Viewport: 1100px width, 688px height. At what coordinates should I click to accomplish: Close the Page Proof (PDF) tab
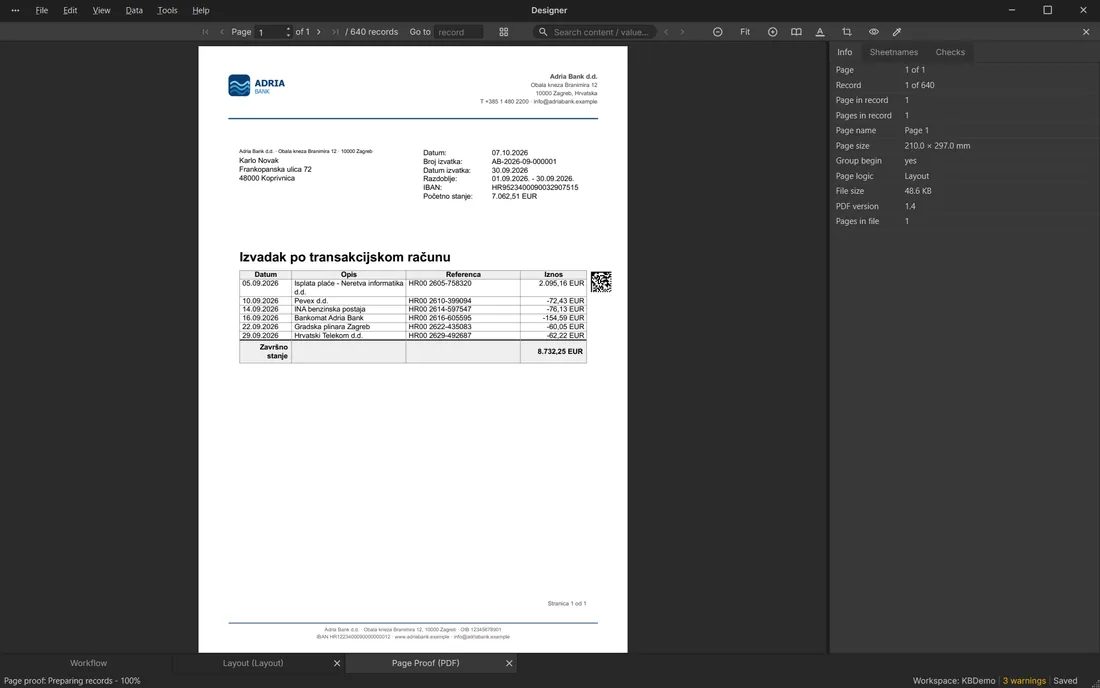pyautogui.click(x=509, y=663)
